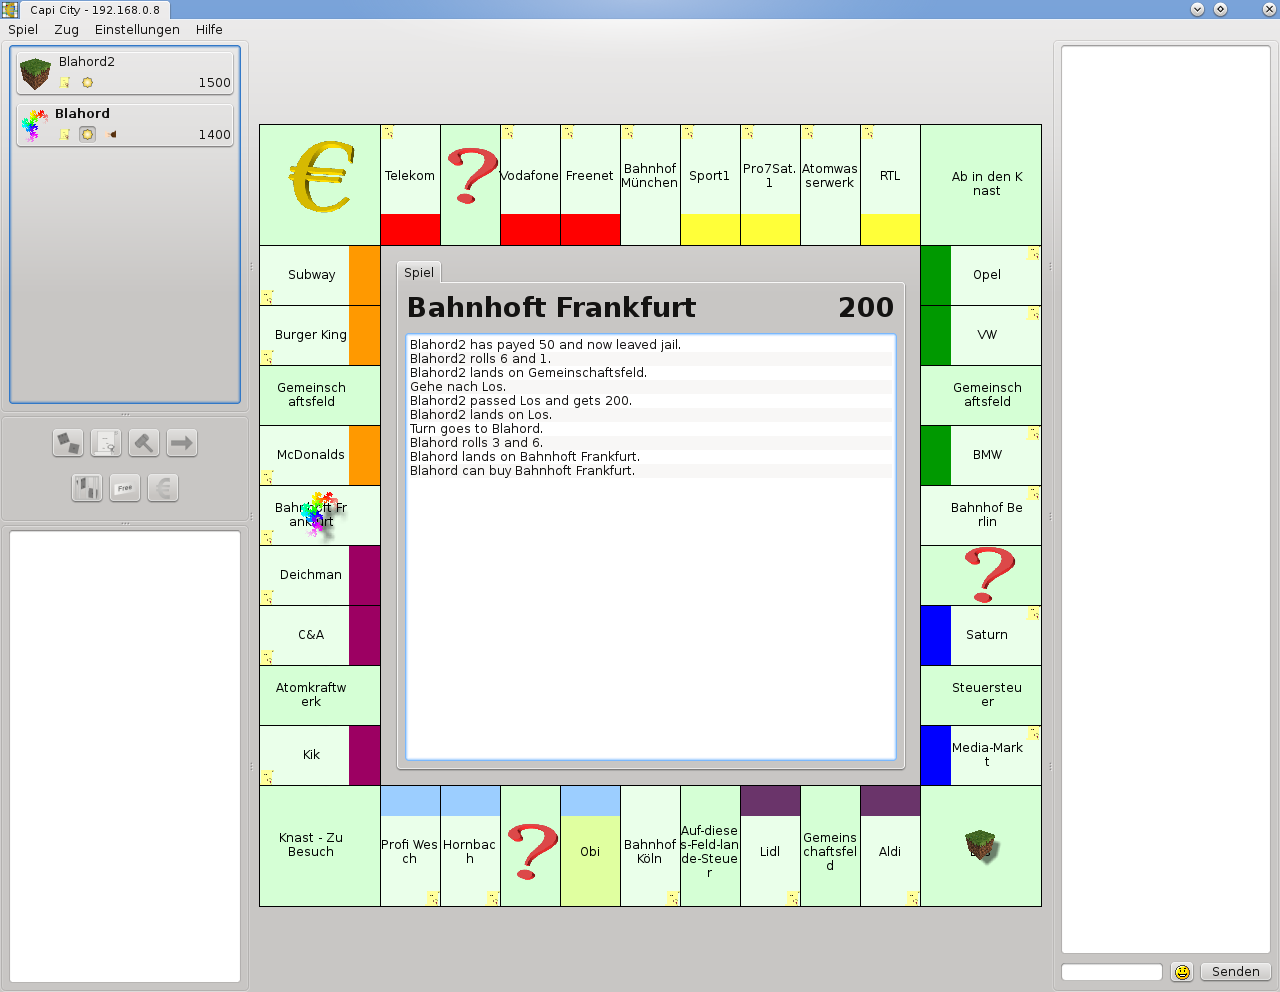The image size is (1280, 992).
Task: Select the Blahord2 player entry
Action: [125, 73]
